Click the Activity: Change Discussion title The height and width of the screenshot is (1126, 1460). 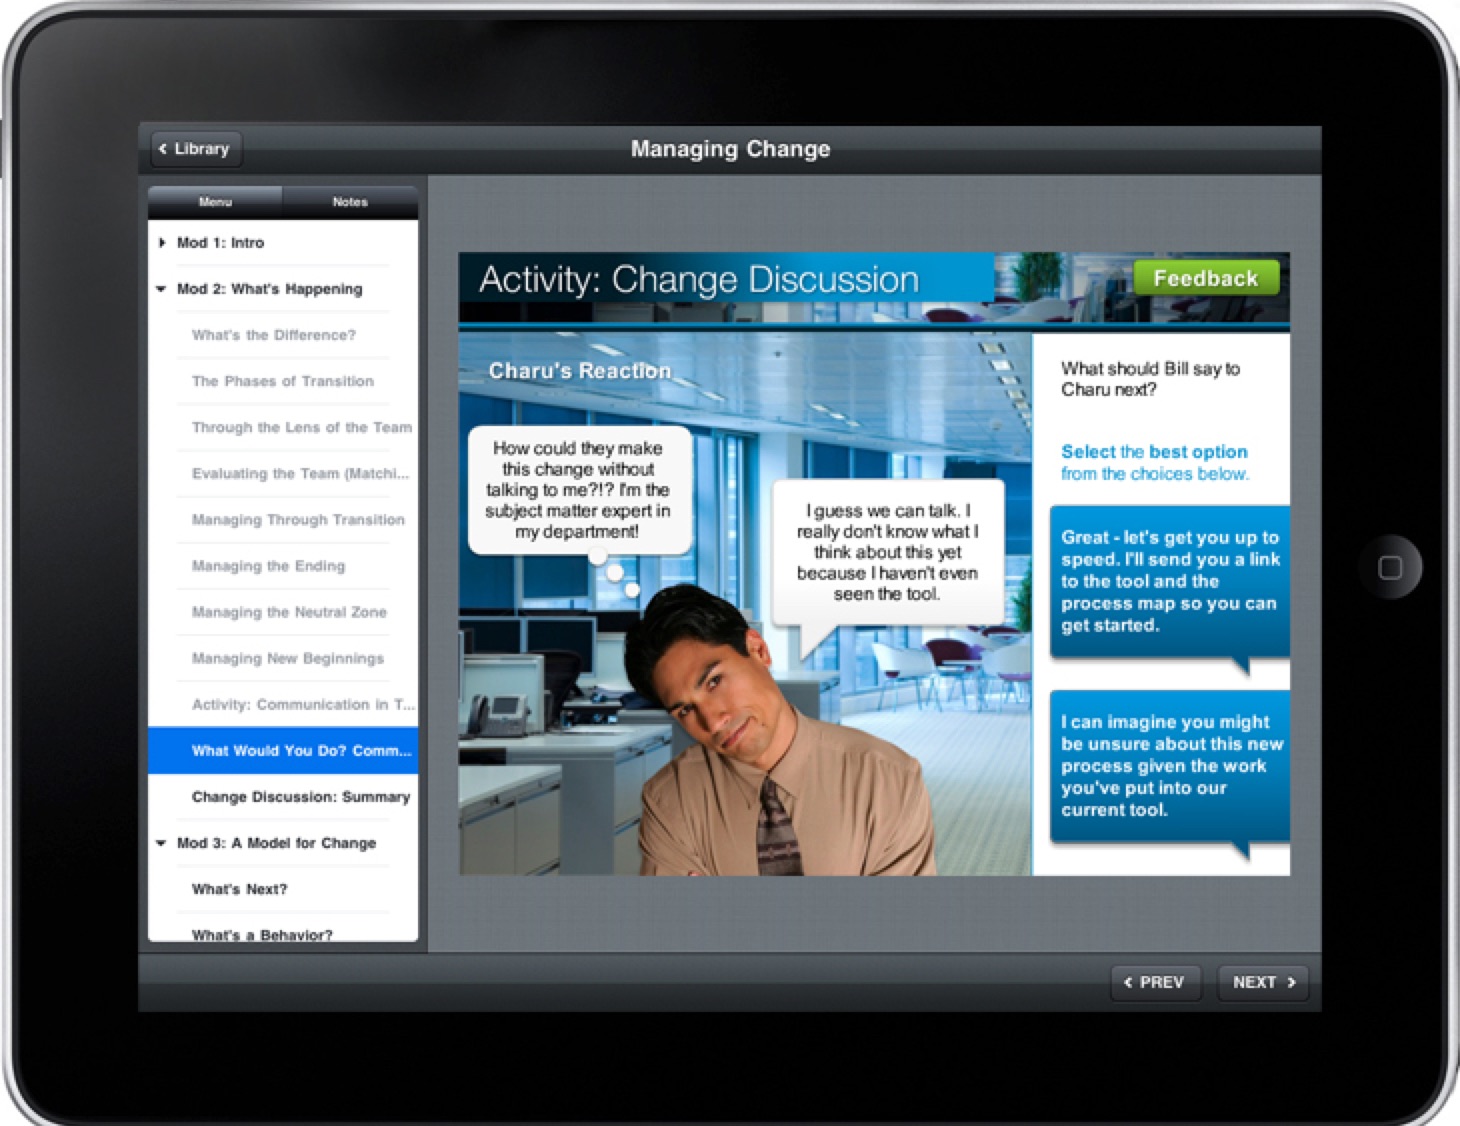pyautogui.click(x=698, y=279)
